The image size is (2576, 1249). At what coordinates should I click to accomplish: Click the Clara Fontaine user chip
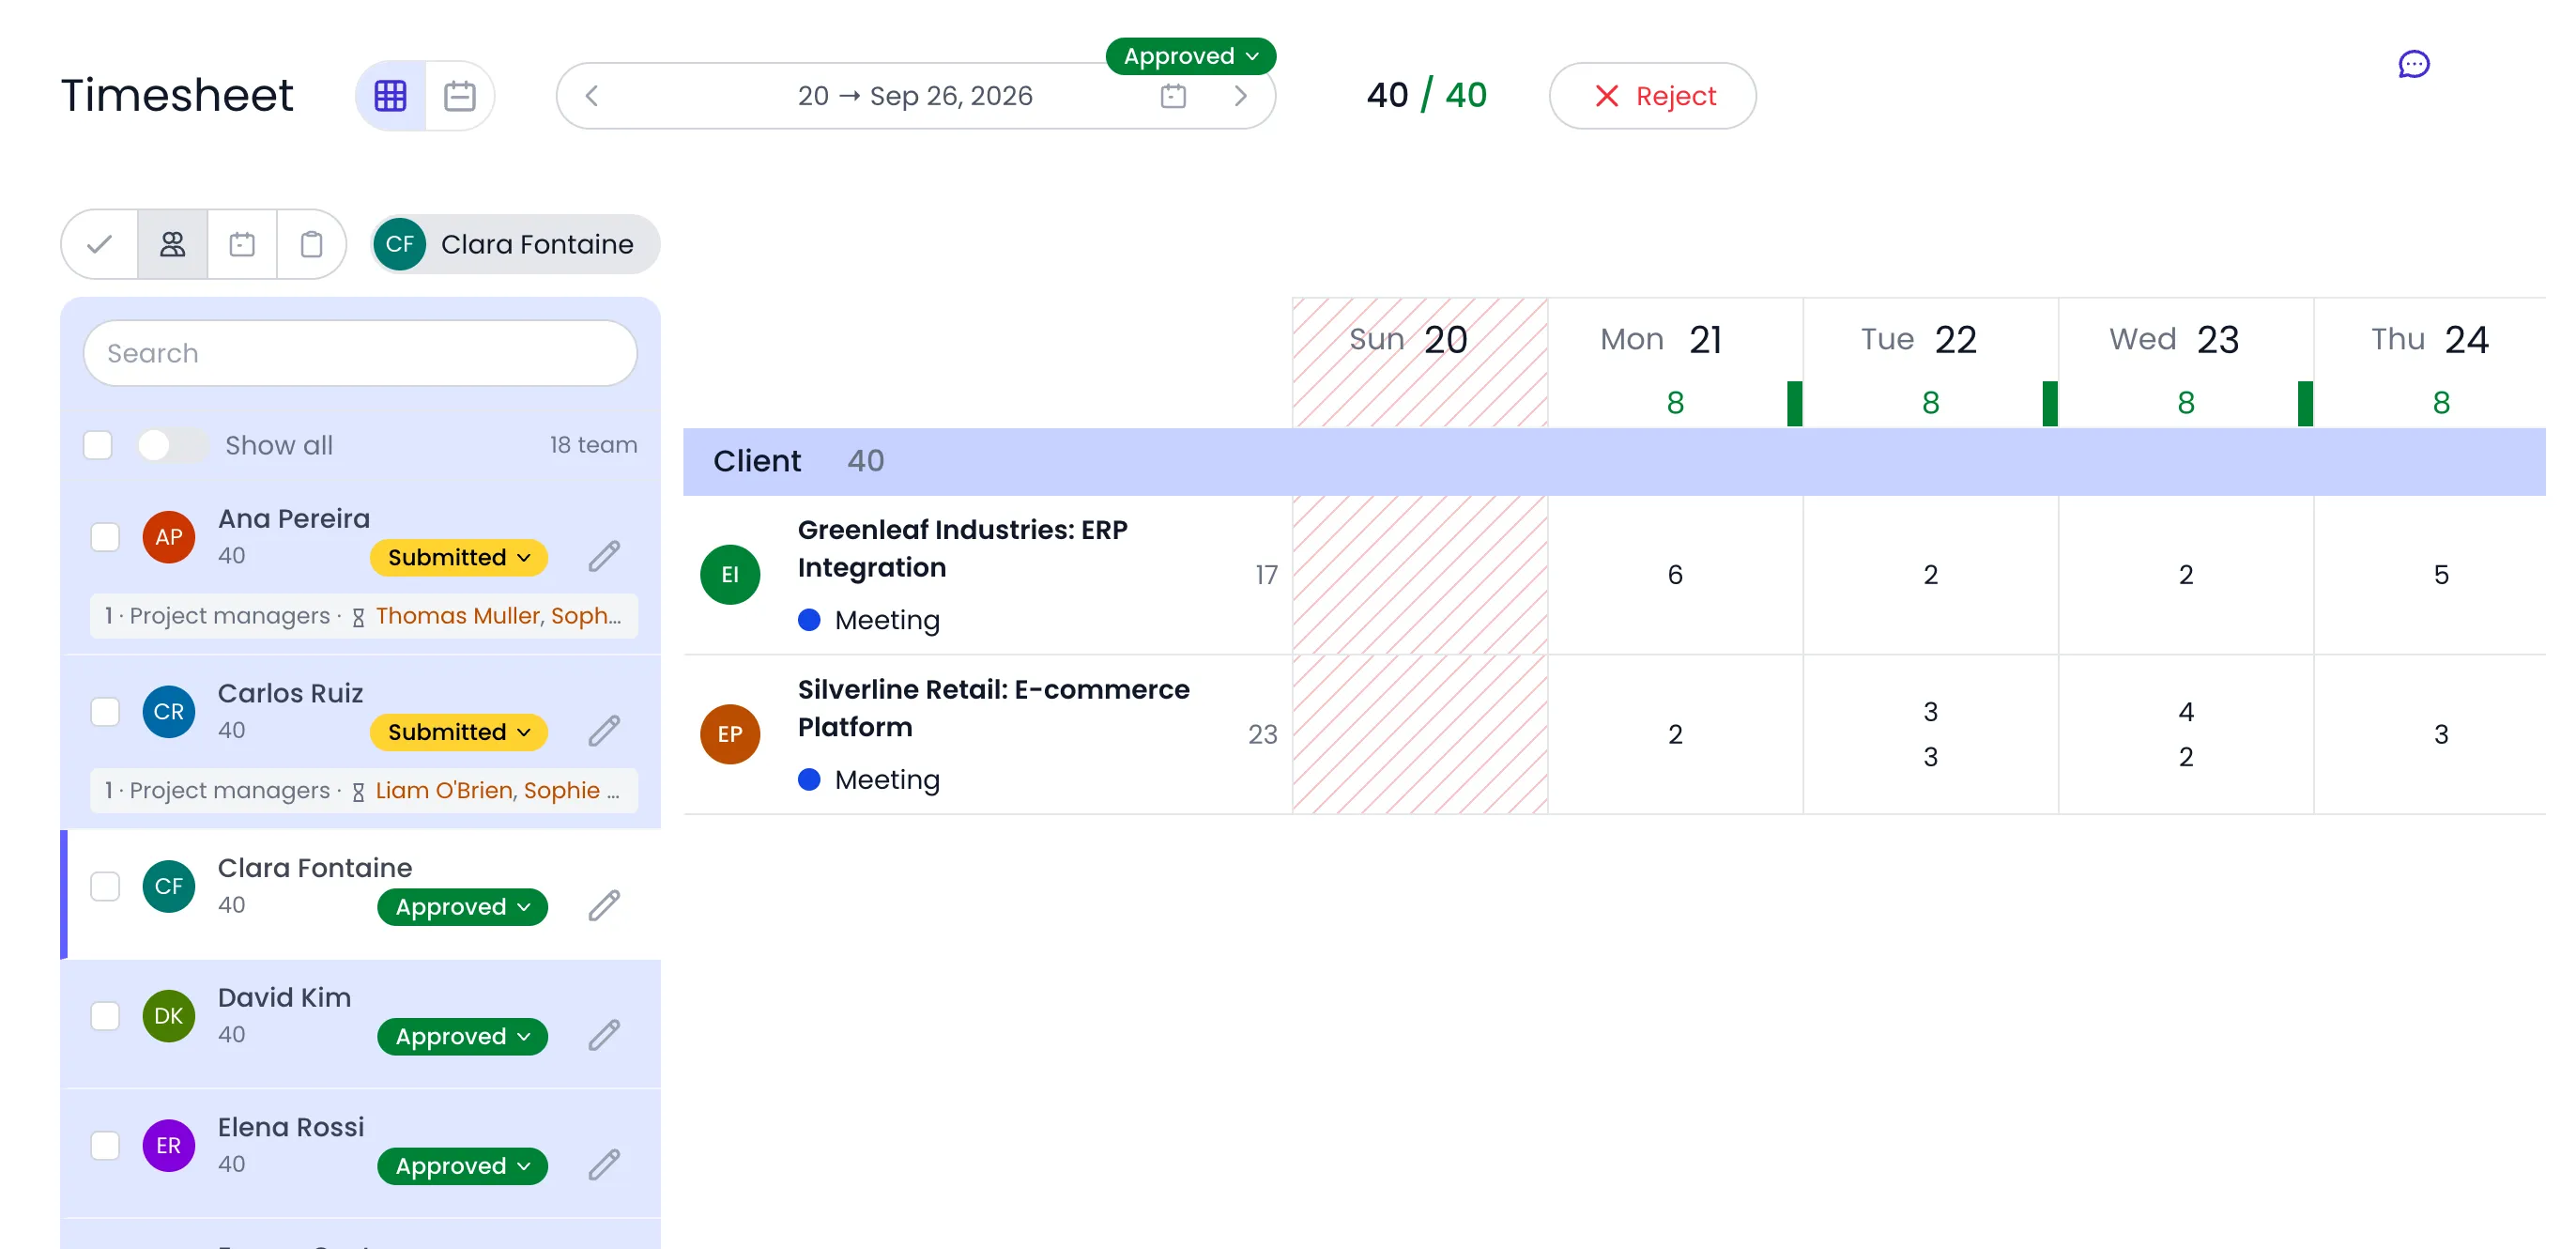tap(514, 244)
